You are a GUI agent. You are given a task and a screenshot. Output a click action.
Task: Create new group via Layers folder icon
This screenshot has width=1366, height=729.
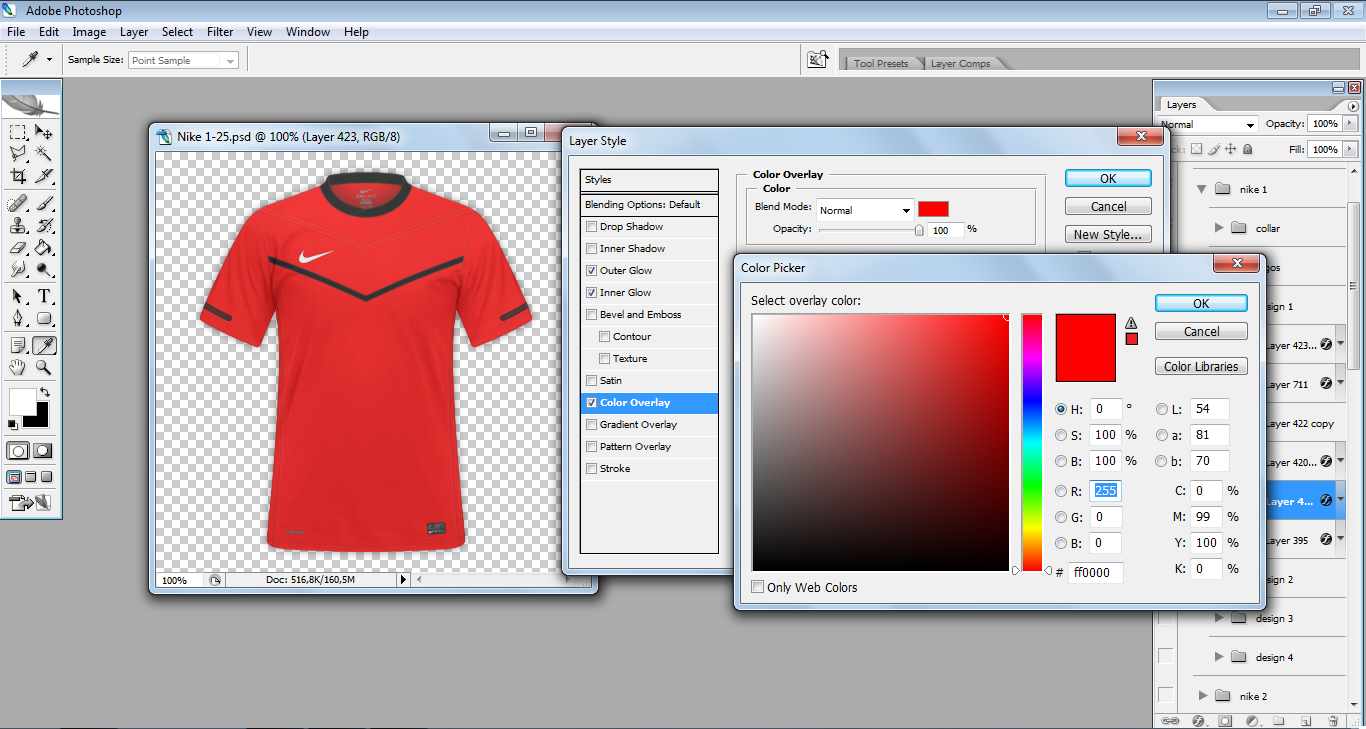(x=1279, y=720)
